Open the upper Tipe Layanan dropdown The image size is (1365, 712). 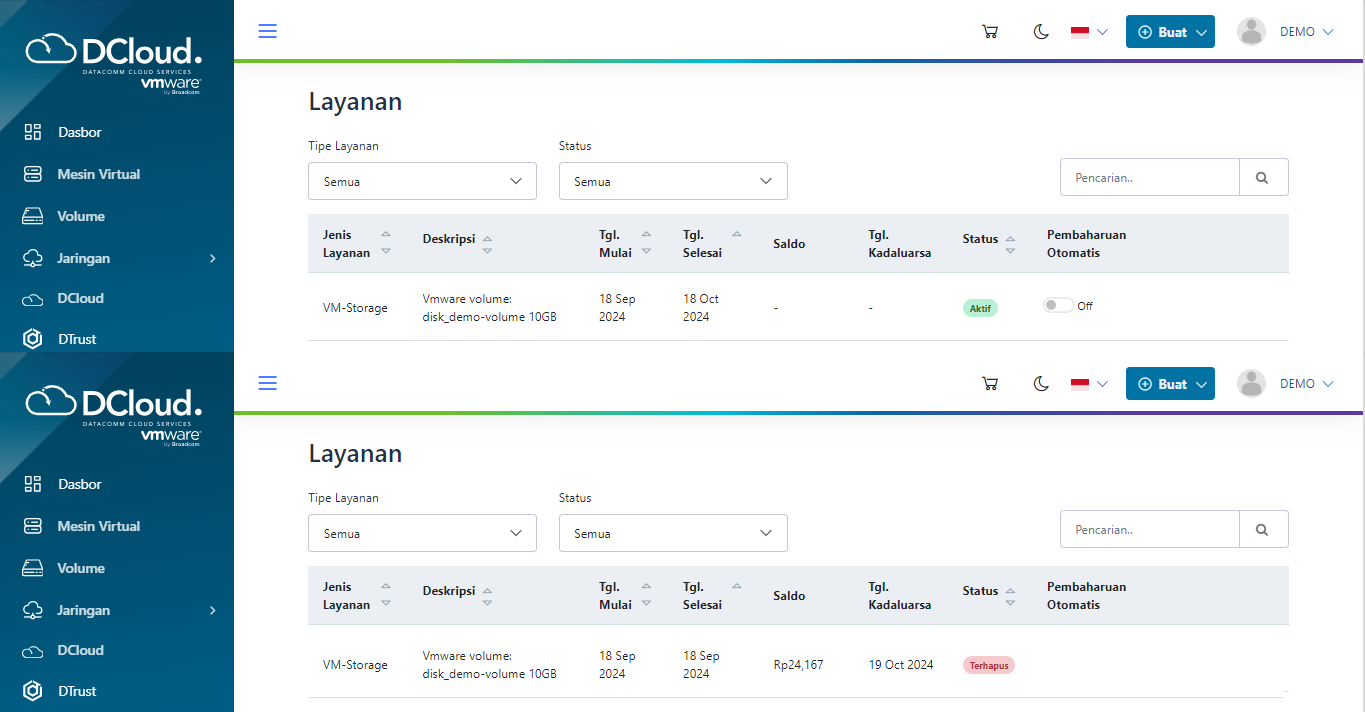coord(422,181)
